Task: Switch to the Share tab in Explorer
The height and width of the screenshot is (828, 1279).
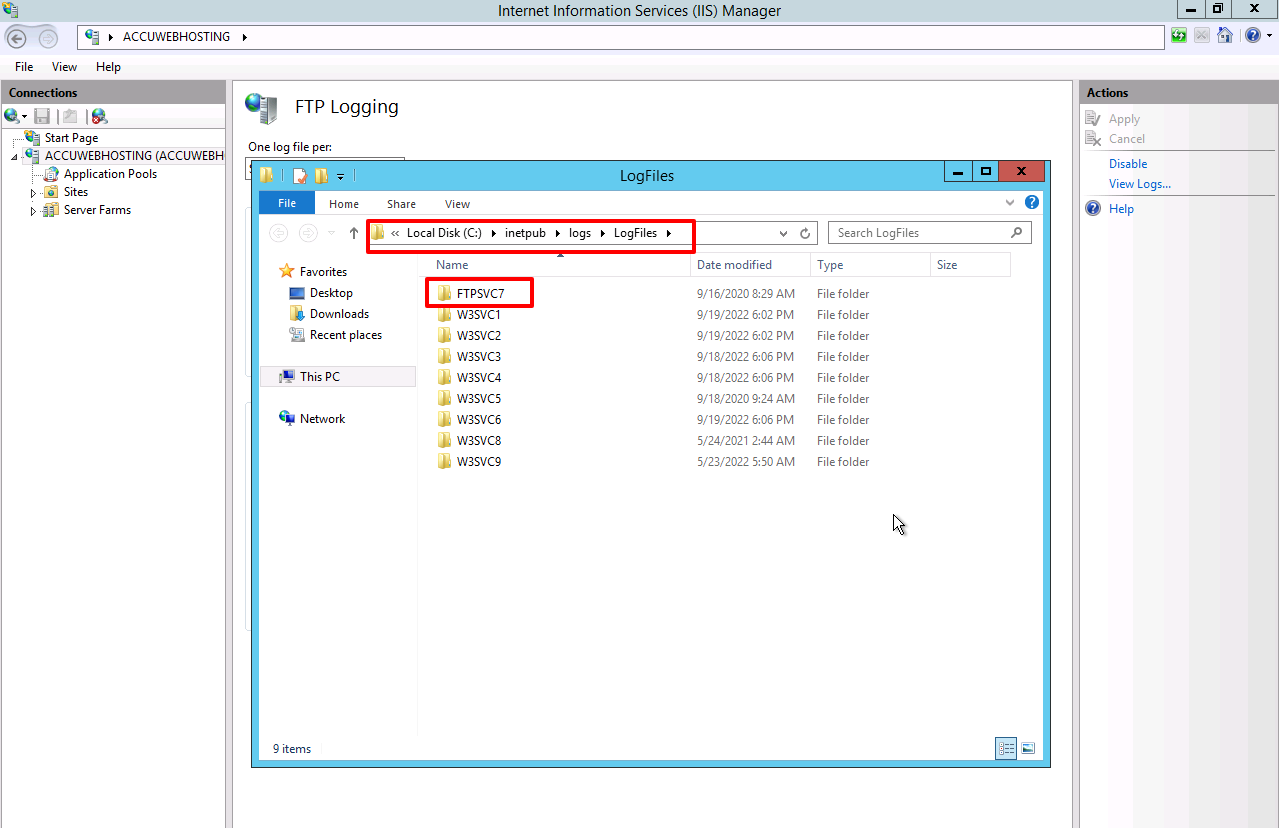Action: (400, 203)
